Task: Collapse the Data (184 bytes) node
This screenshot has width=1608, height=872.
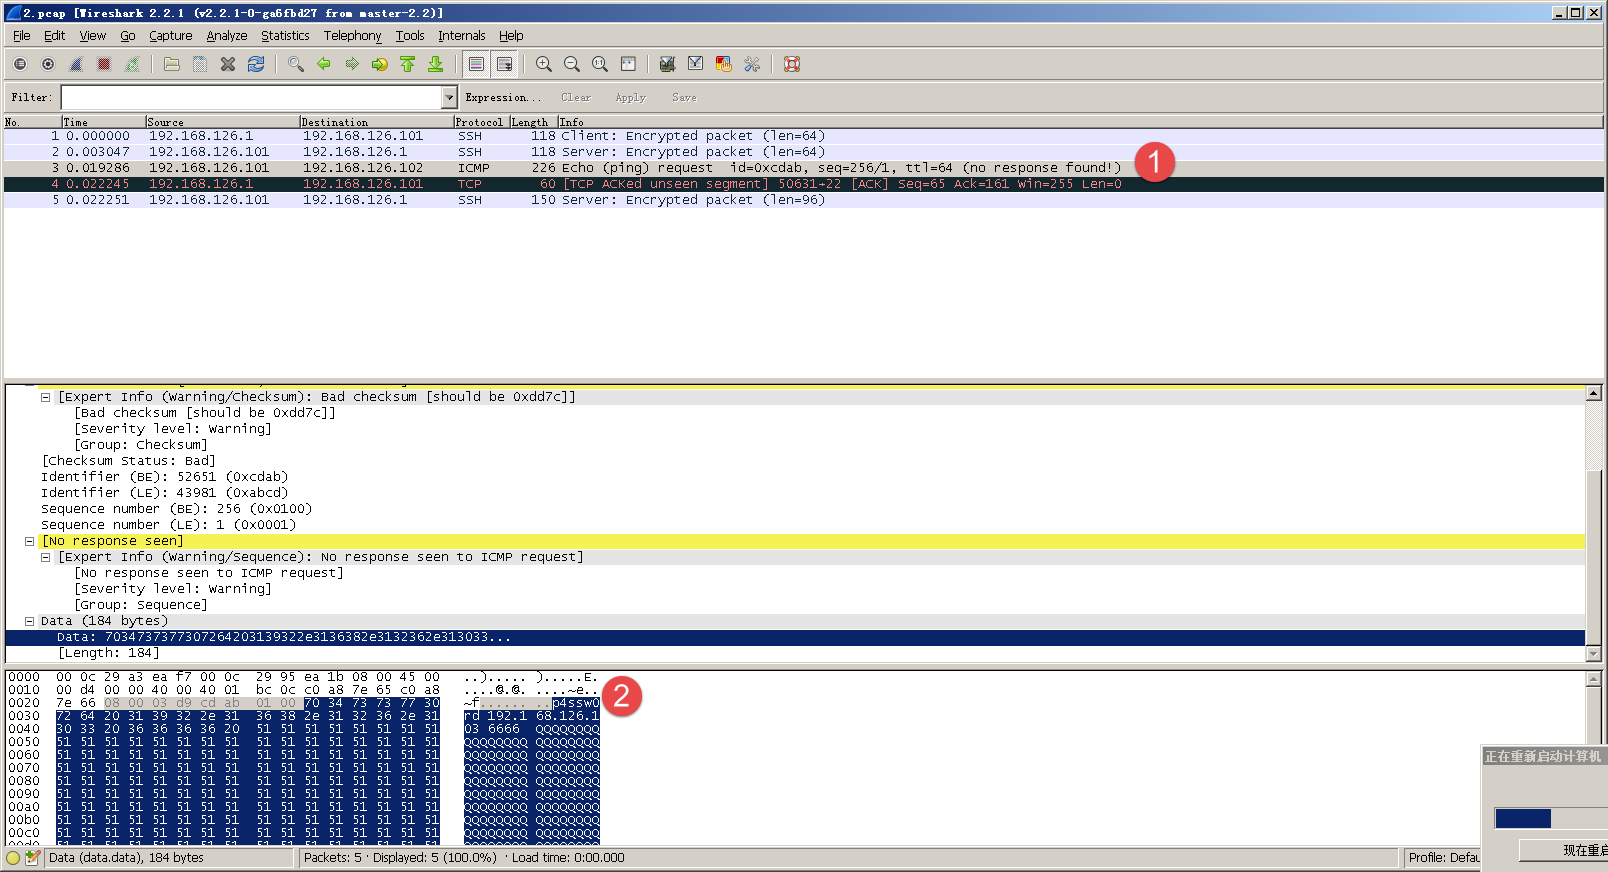Action: tap(29, 621)
